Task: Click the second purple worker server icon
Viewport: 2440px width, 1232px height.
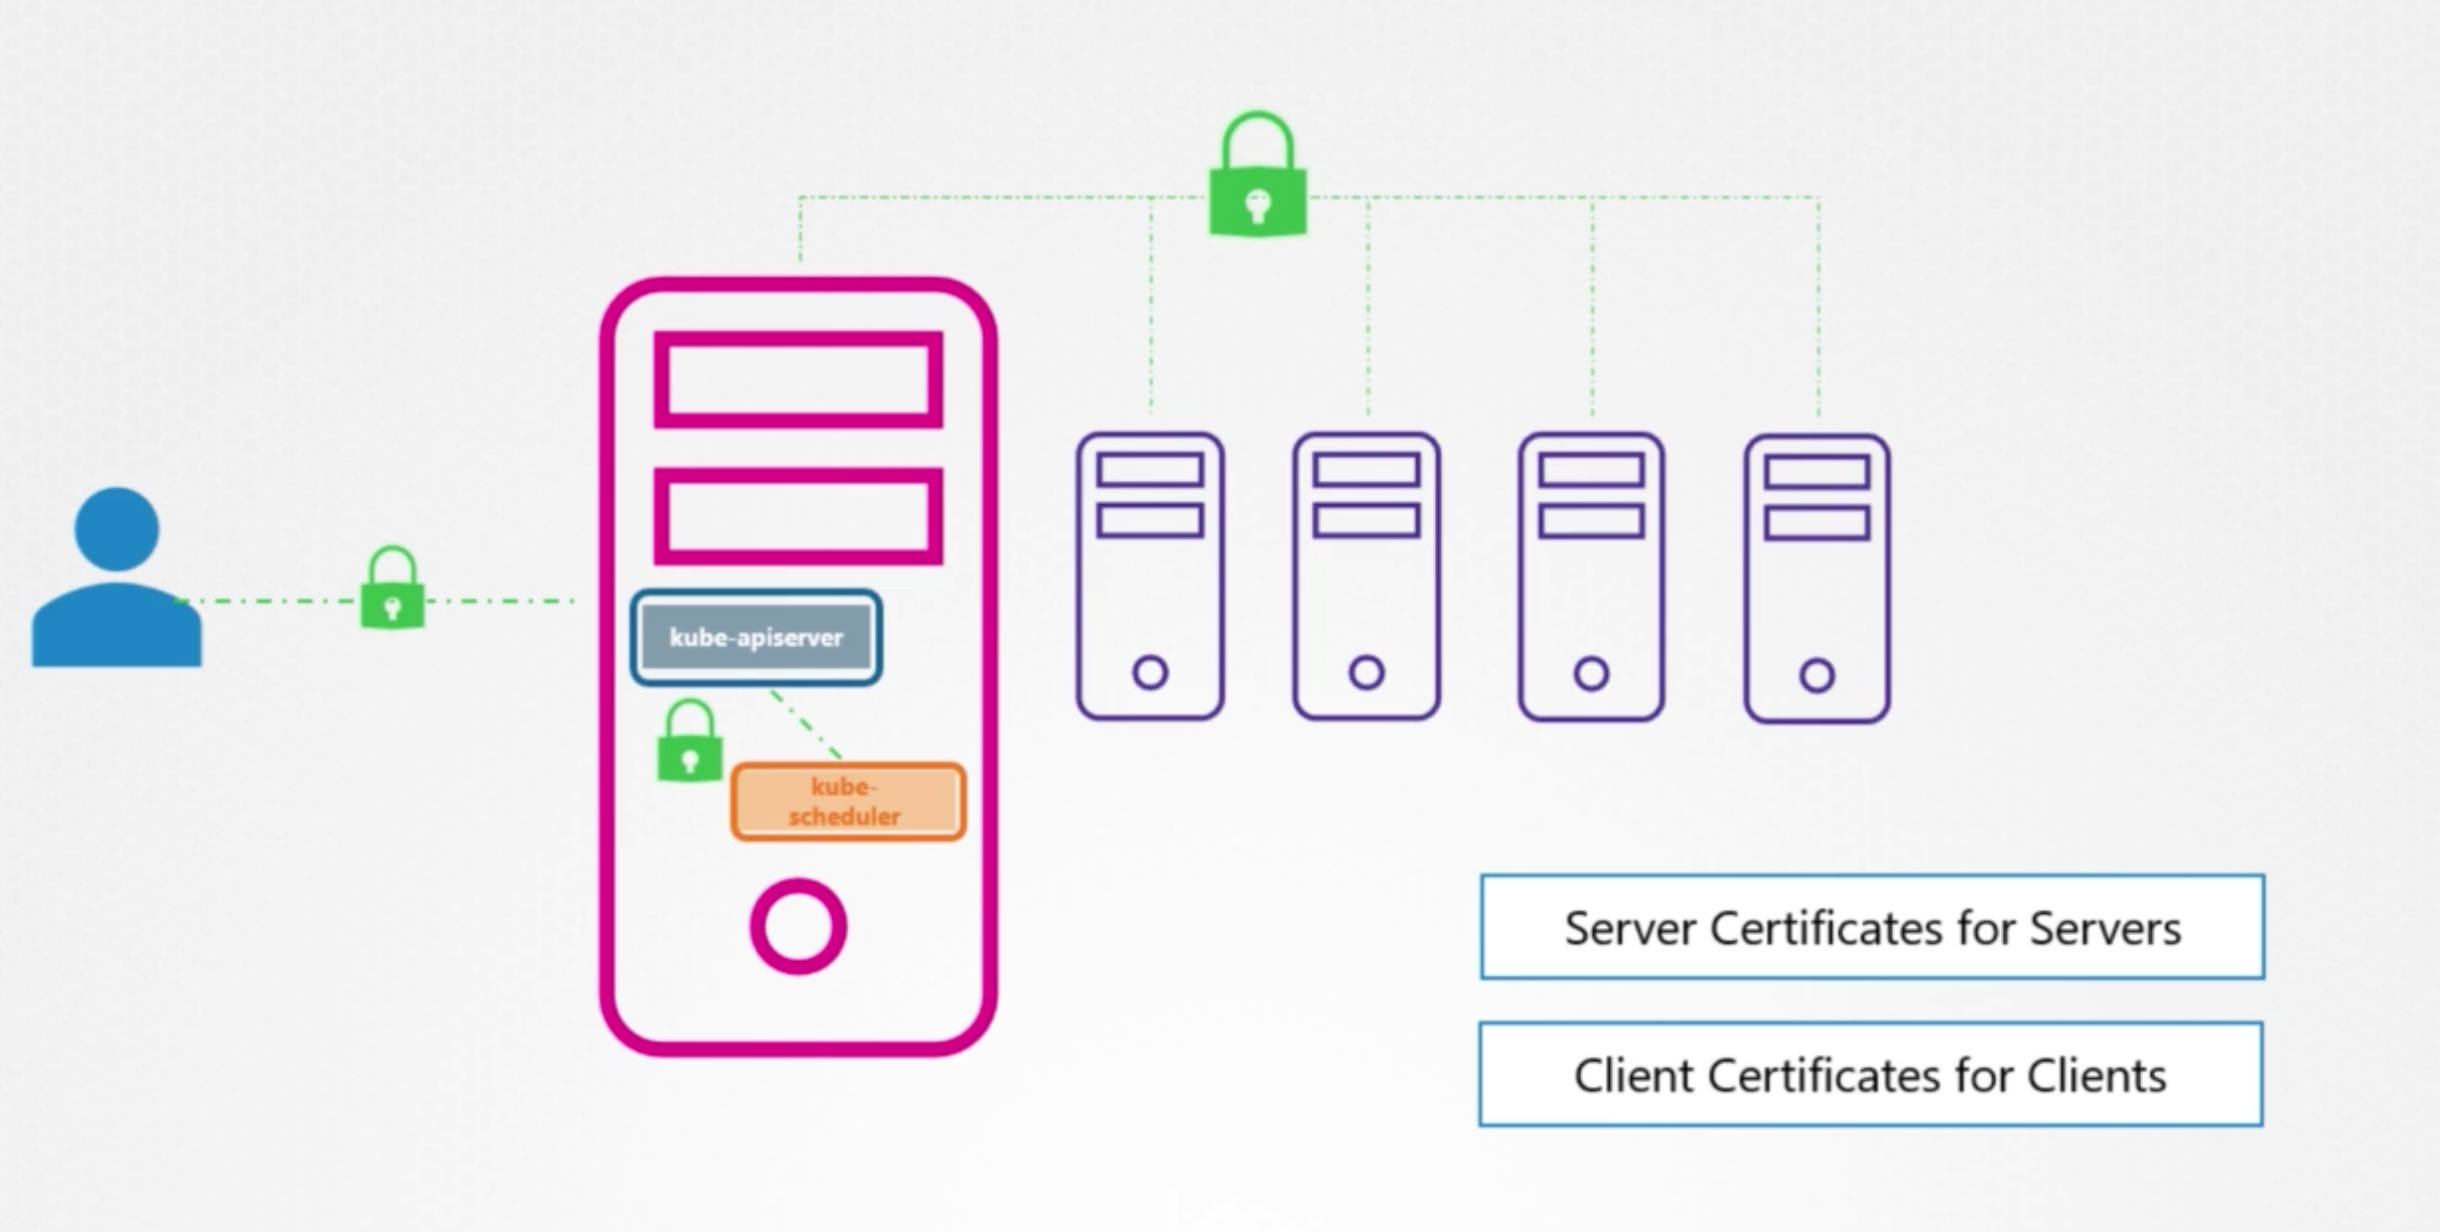Action: (1366, 577)
